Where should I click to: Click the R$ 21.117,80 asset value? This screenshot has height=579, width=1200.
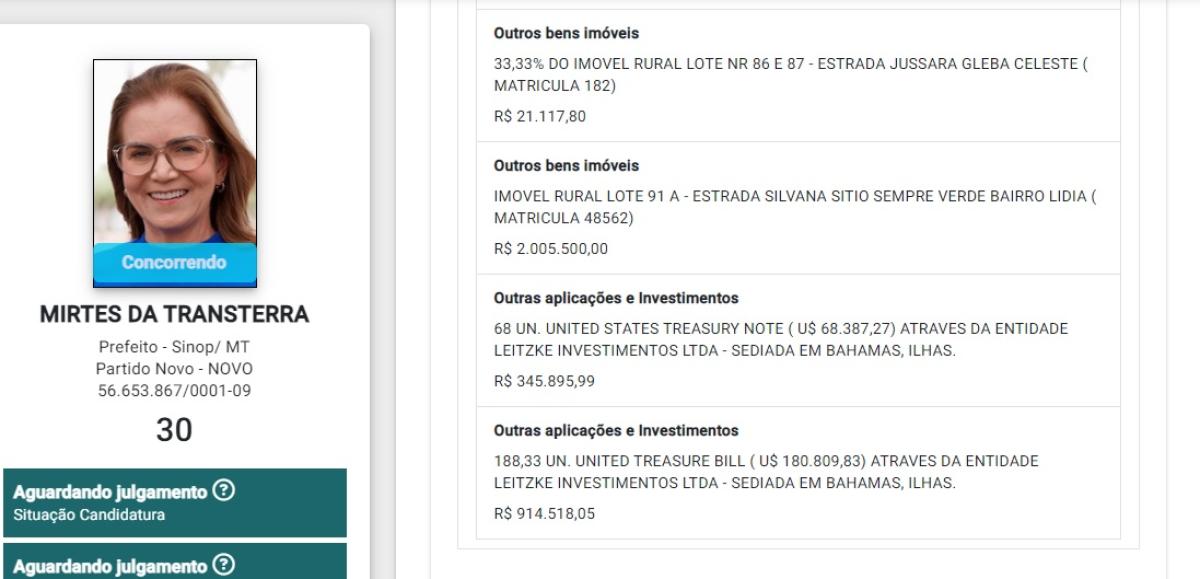(540, 116)
